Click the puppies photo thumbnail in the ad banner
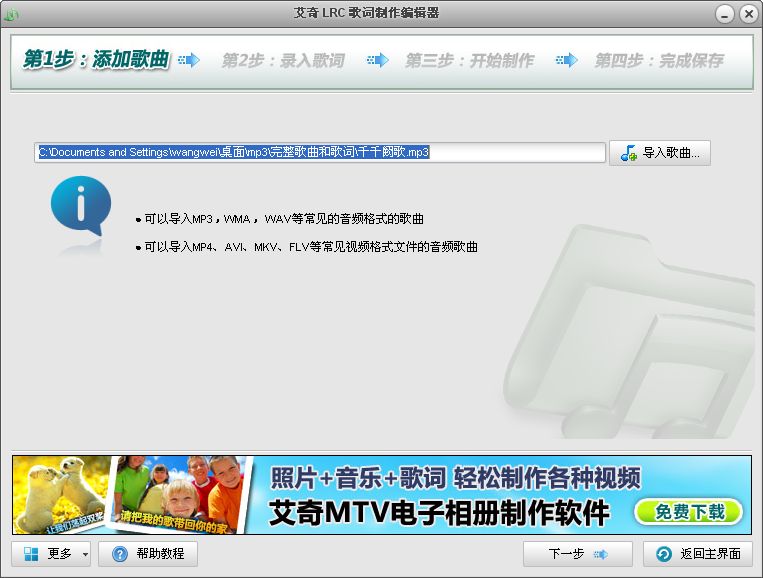This screenshot has height=578, width=763. tap(60, 495)
